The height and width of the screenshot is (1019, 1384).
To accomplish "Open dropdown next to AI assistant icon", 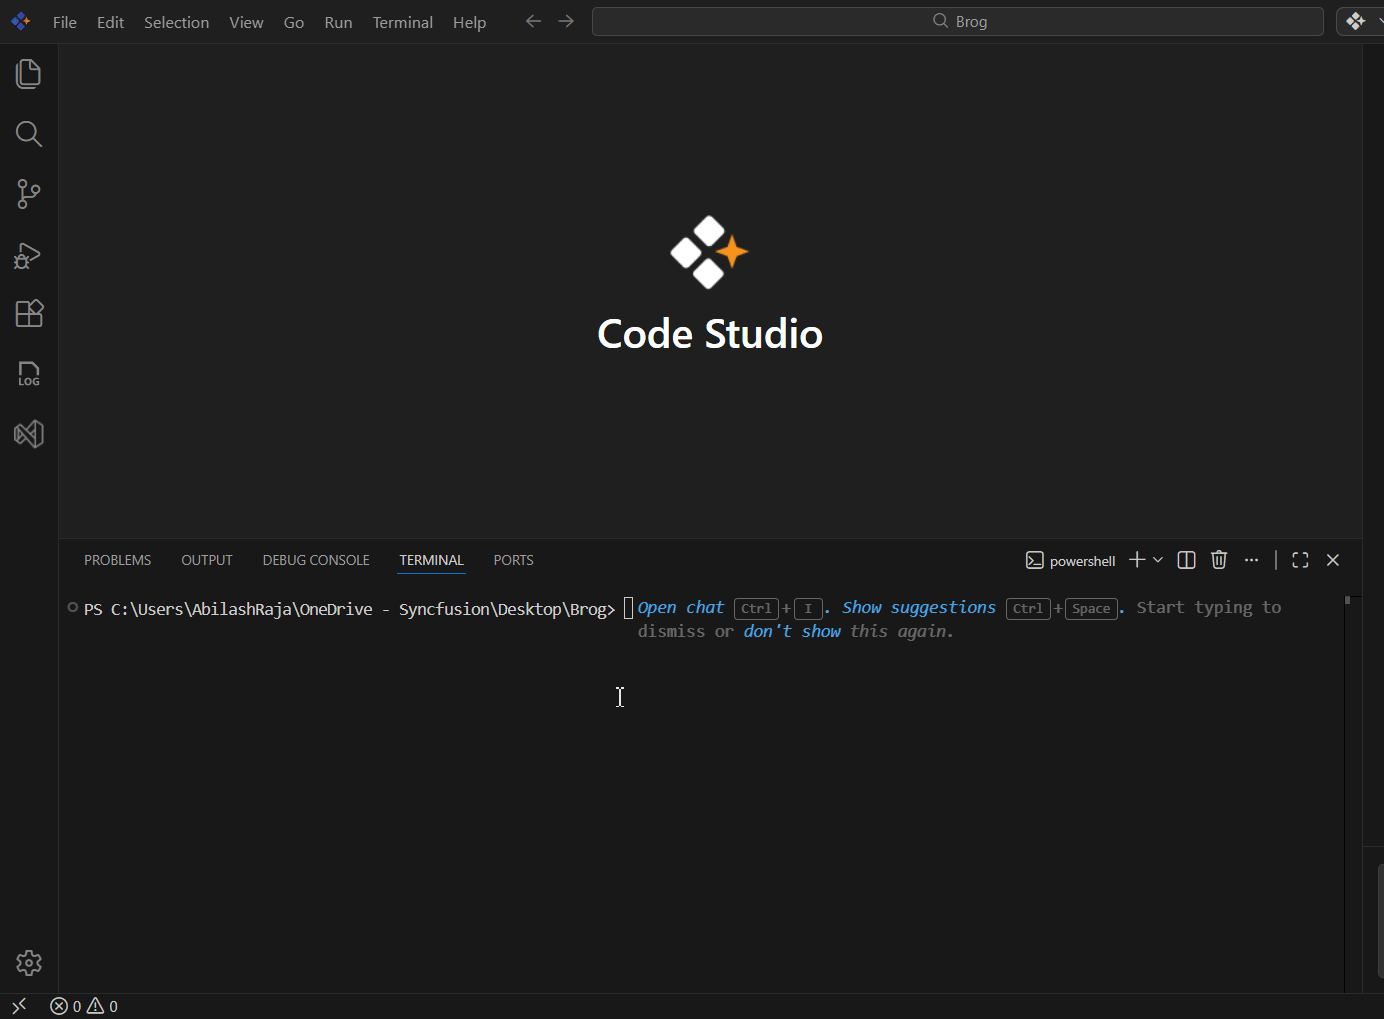I will 1379,21.
